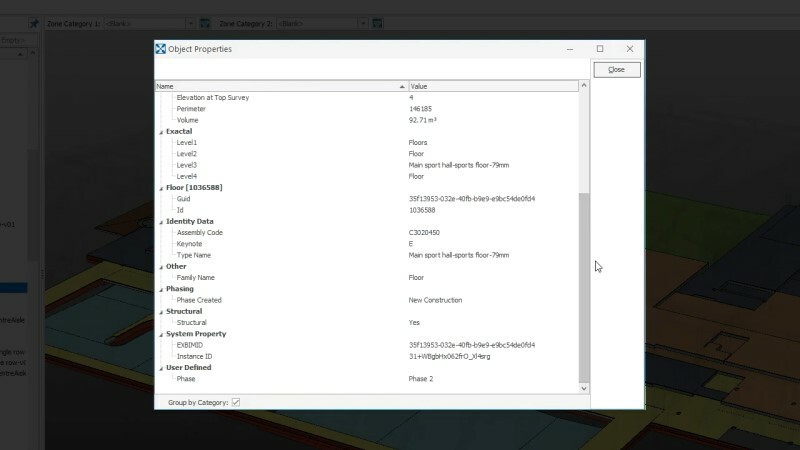Collapse the System Property section
The image size is (800, 450).
click(x=160, y=334)
